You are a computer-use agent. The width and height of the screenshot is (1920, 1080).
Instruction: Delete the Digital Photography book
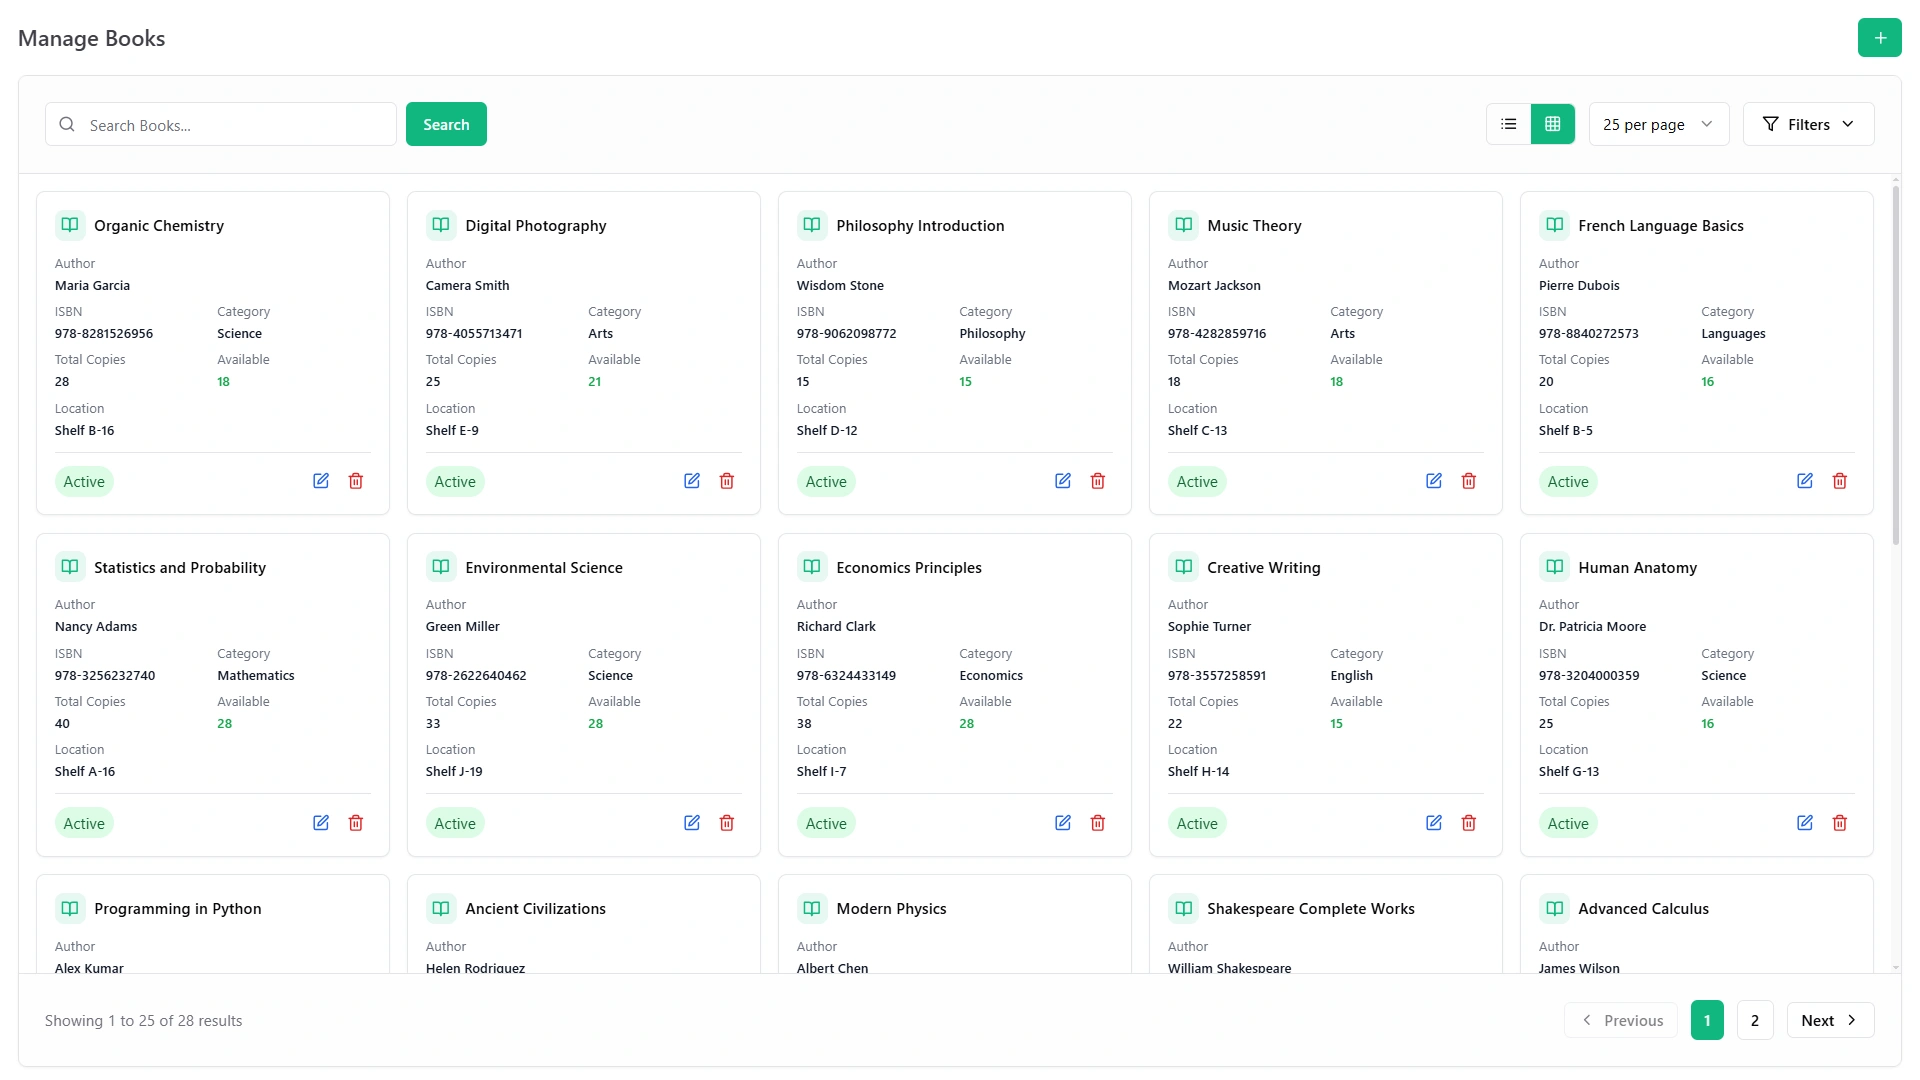[x=727, y=481]
